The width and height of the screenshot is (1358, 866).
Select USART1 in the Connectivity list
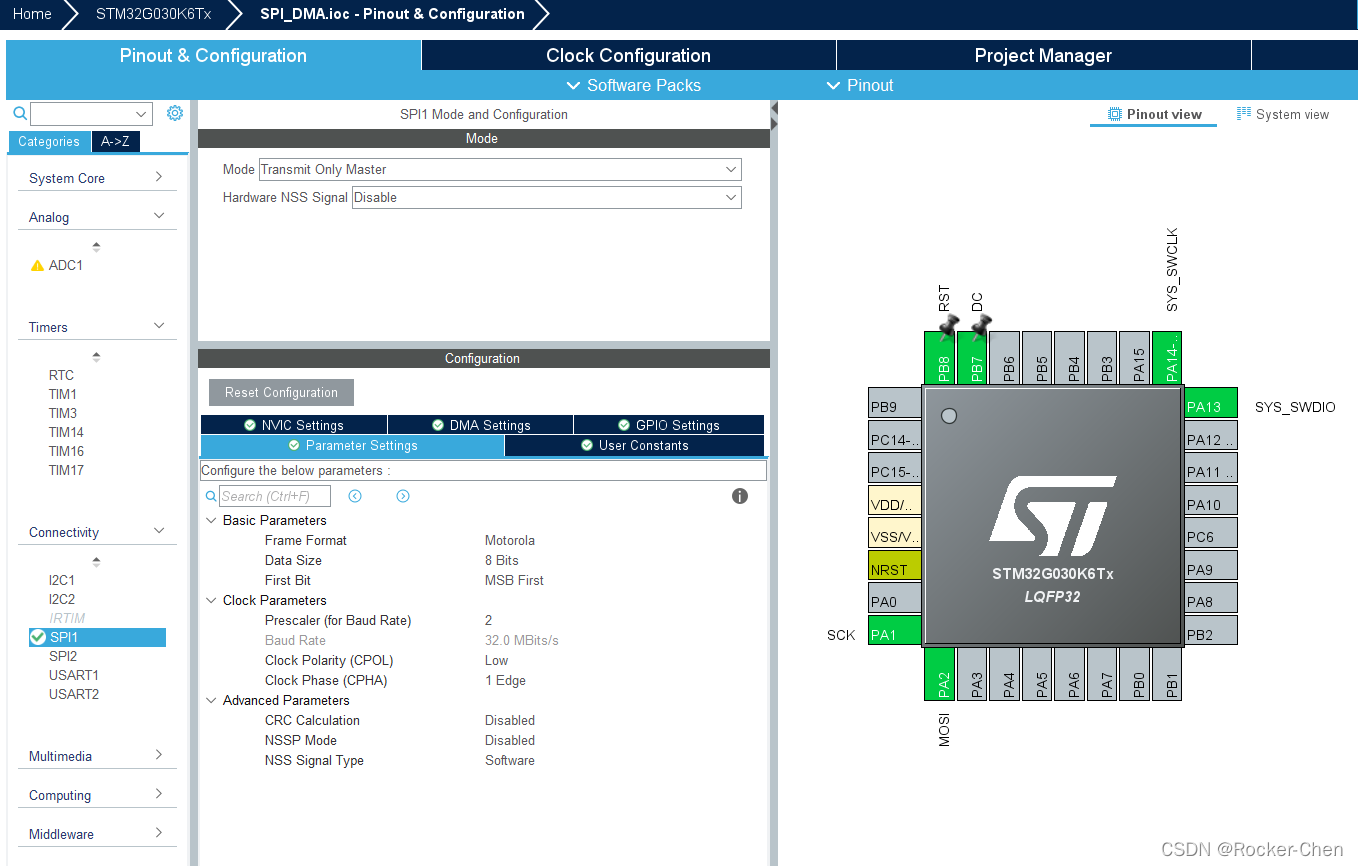click(x=74, y=675)
